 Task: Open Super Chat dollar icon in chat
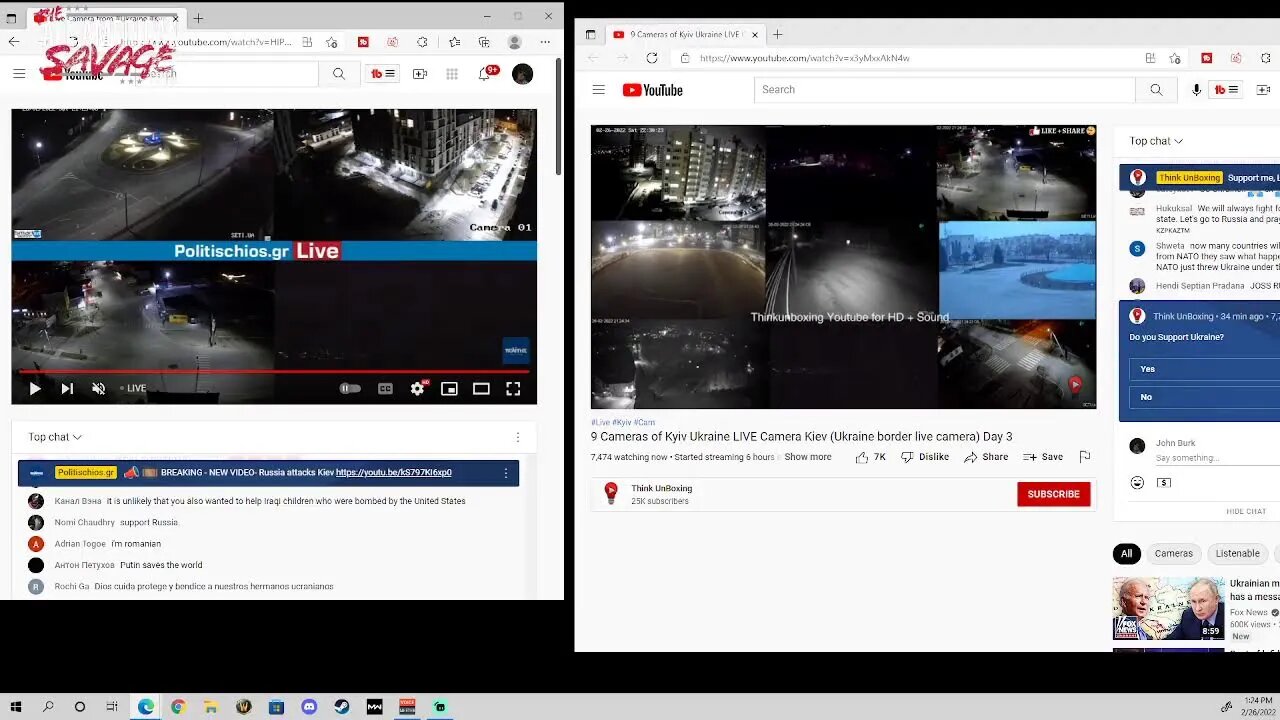[x=1164, y=483]
